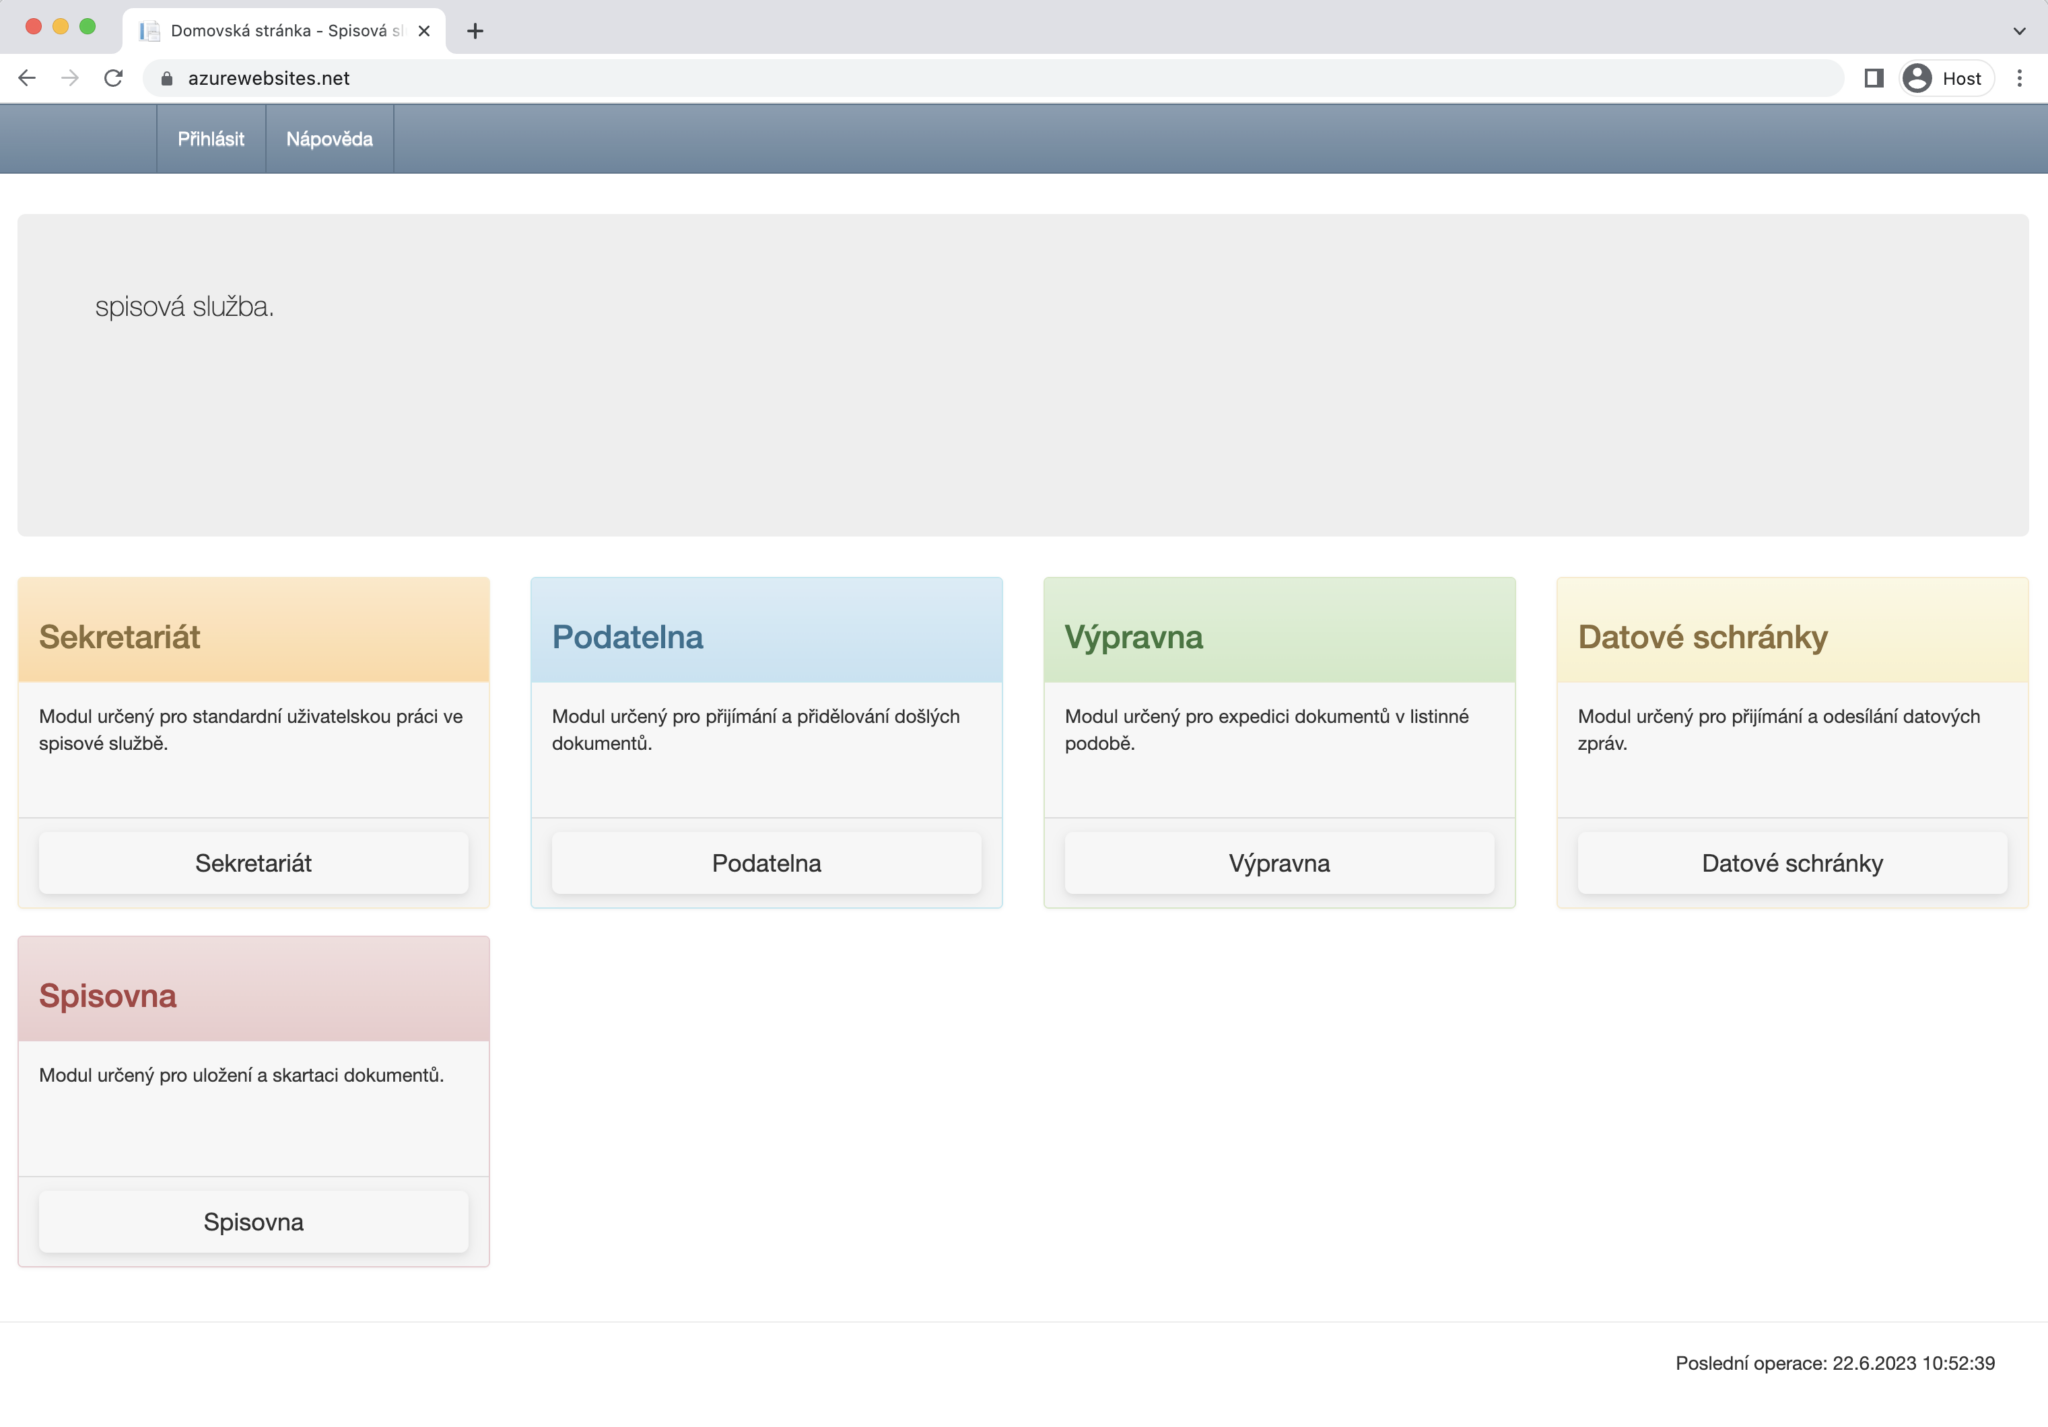Click the azurewebsites.net address field
This screenshot has height=1427, width=2048.
click(900, 78)
